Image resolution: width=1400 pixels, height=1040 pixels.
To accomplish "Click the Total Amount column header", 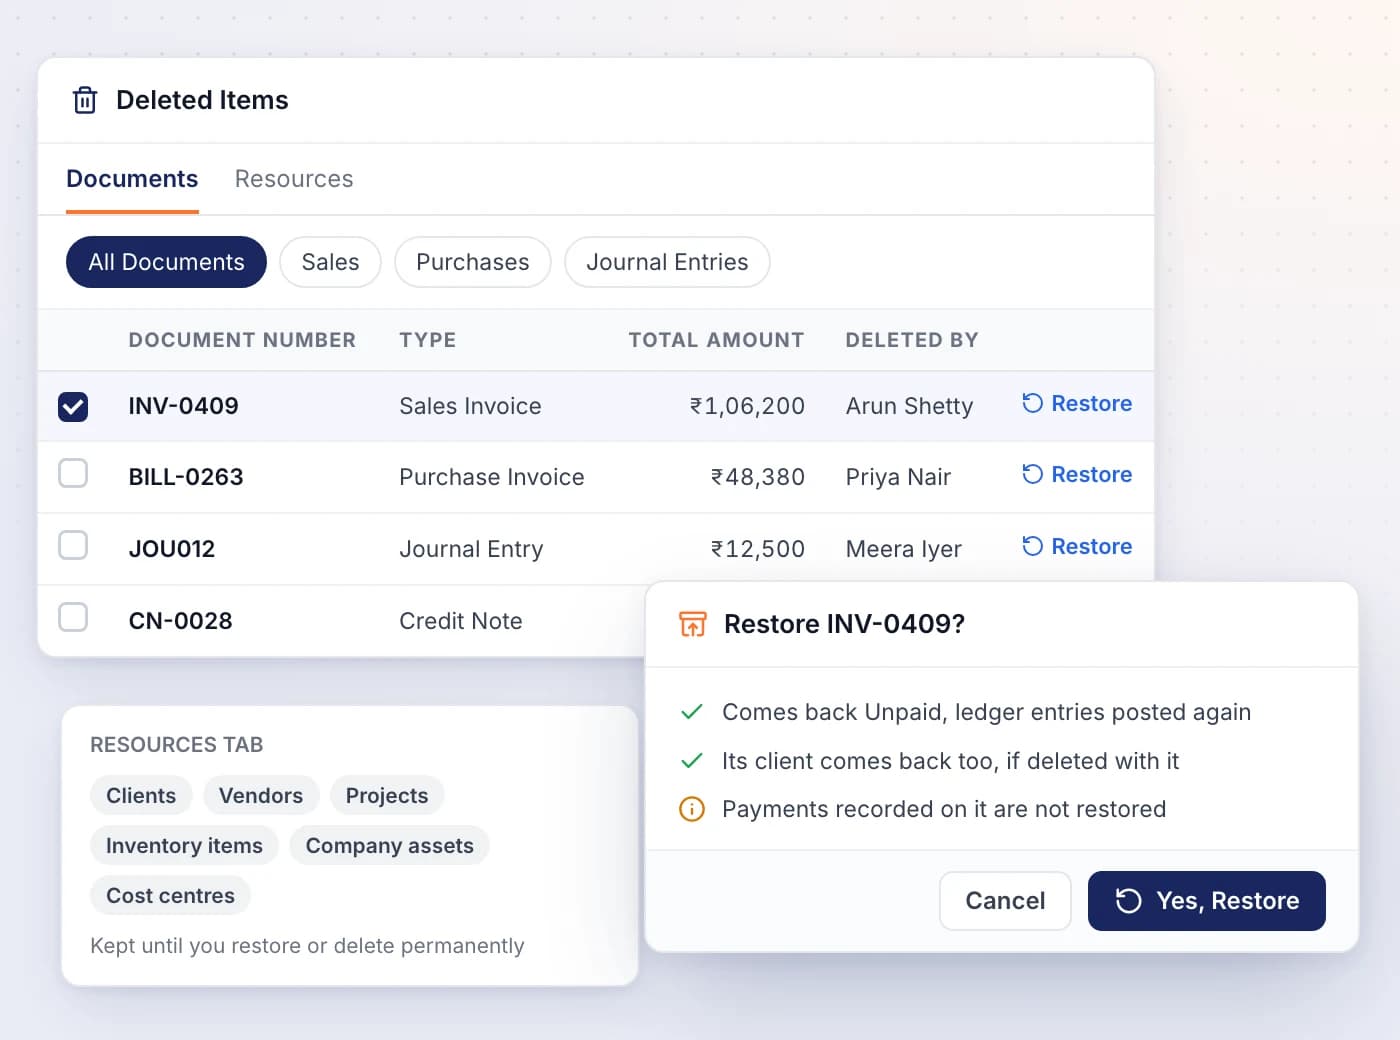I will (716, 340).
